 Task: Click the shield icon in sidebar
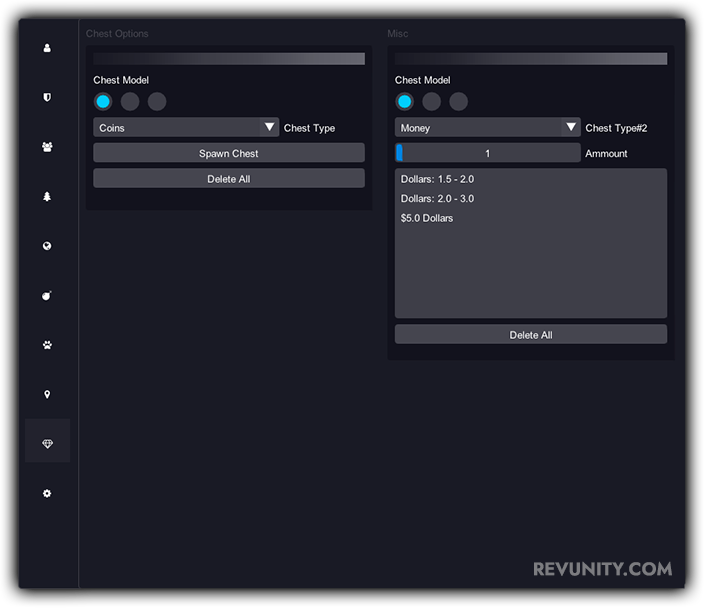point(47,97)
